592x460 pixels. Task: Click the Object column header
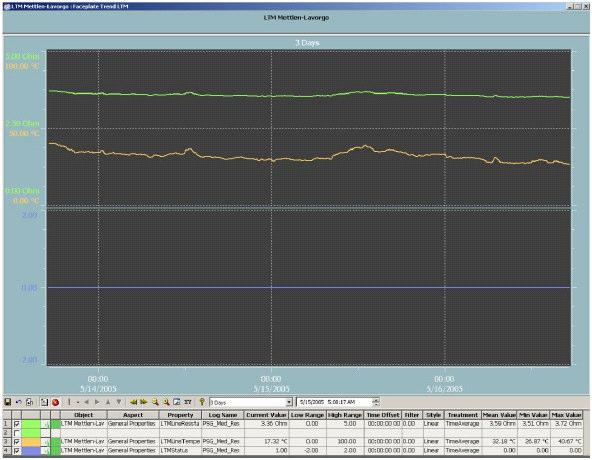[x=84, y=415]
